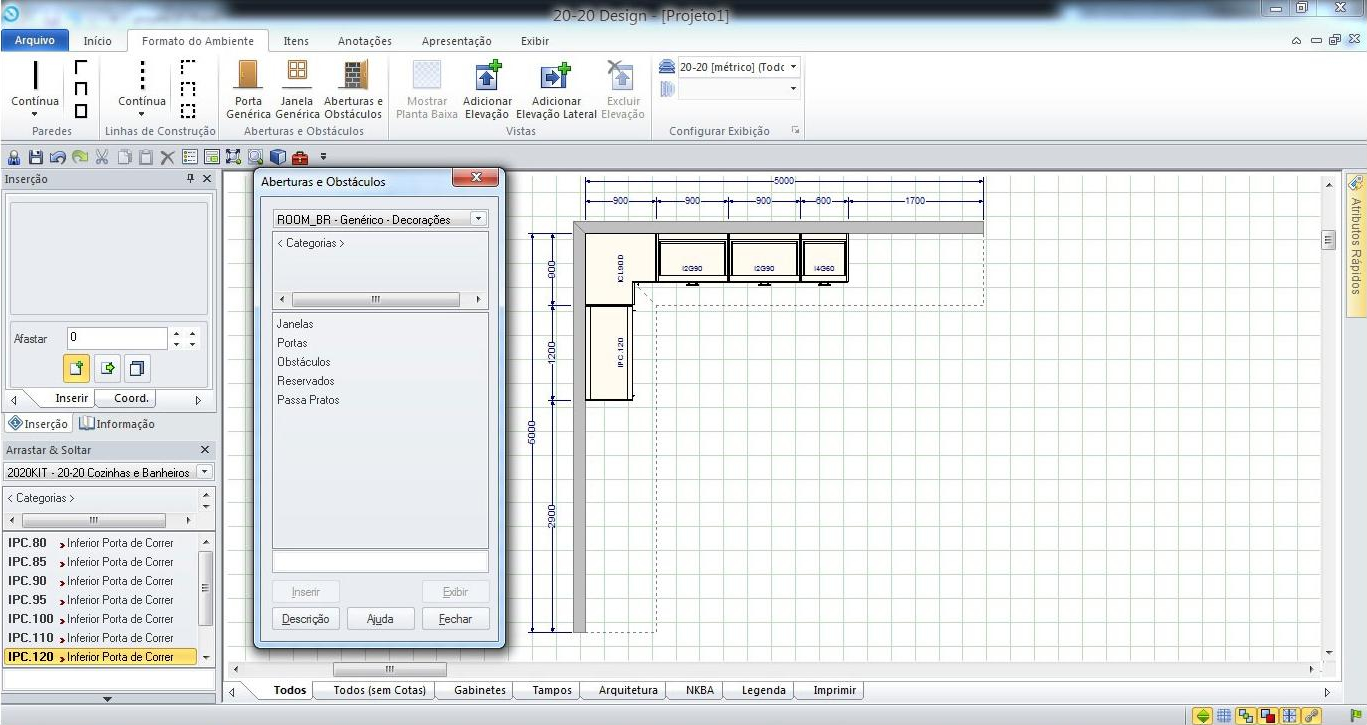Viewport: 1367px width, 725px height.
Task: Expand the Contínua construction line dropdown
Action: pyautogui.click(x=142, y=114)
